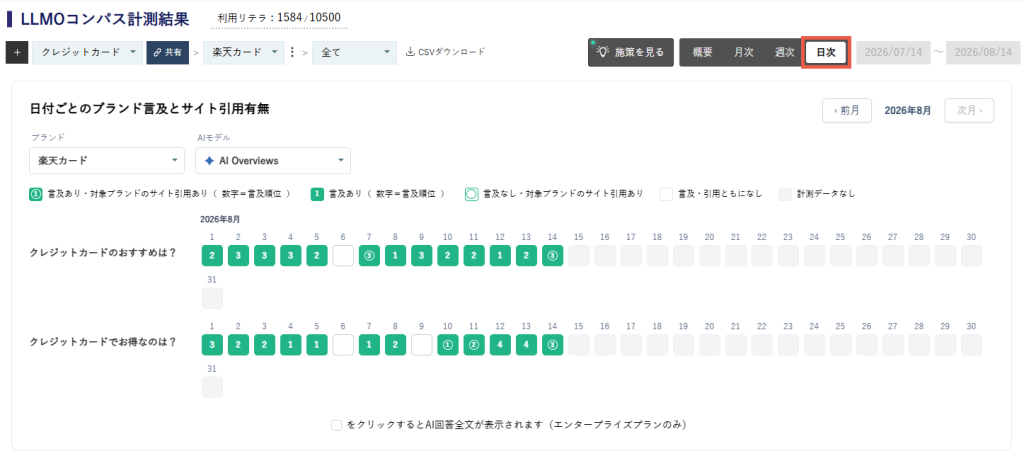This screenshot has width=1024, height=456.
Task: Click empty day 6 cell for クレジットカードのおすすめは？
Action: click(343, 255)
